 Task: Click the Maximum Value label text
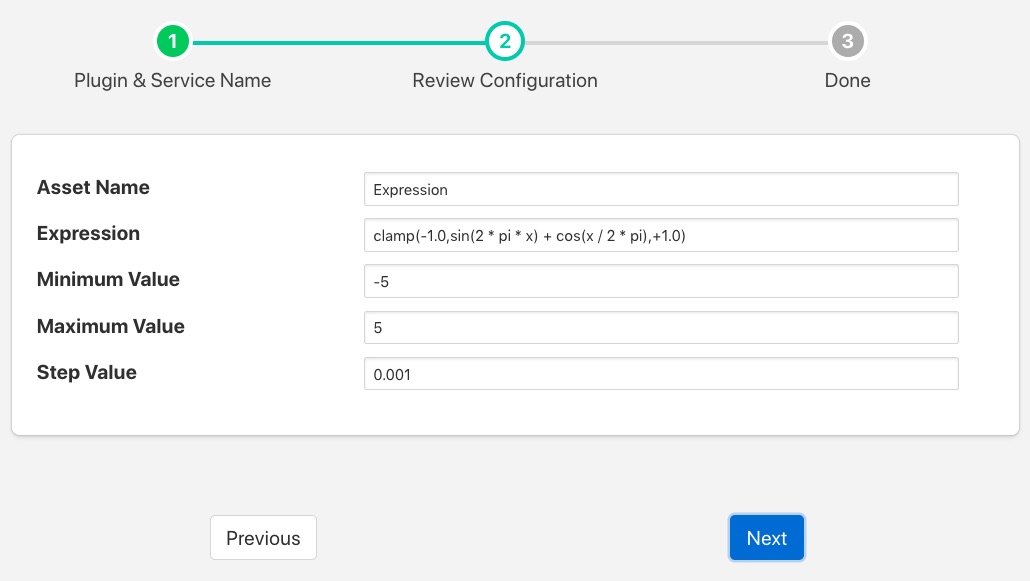[110, 326]
